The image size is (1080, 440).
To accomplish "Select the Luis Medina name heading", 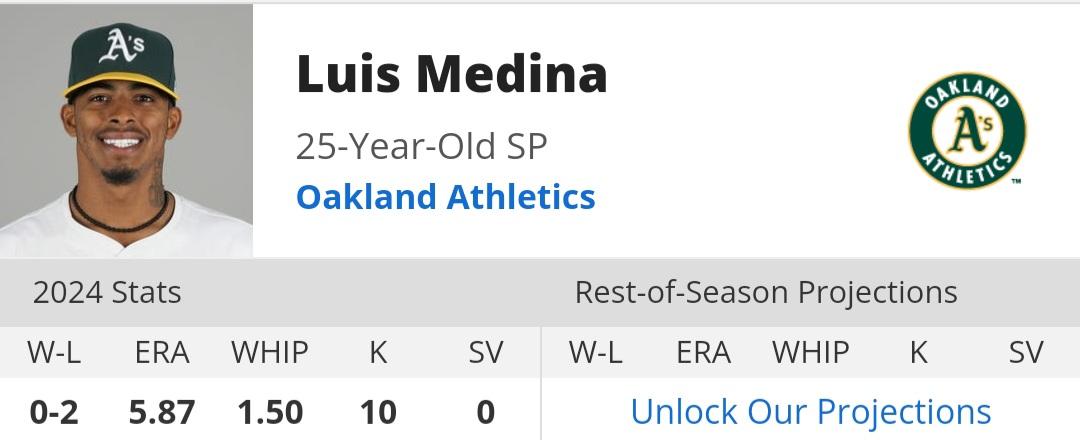I will [x=451, y=74].
